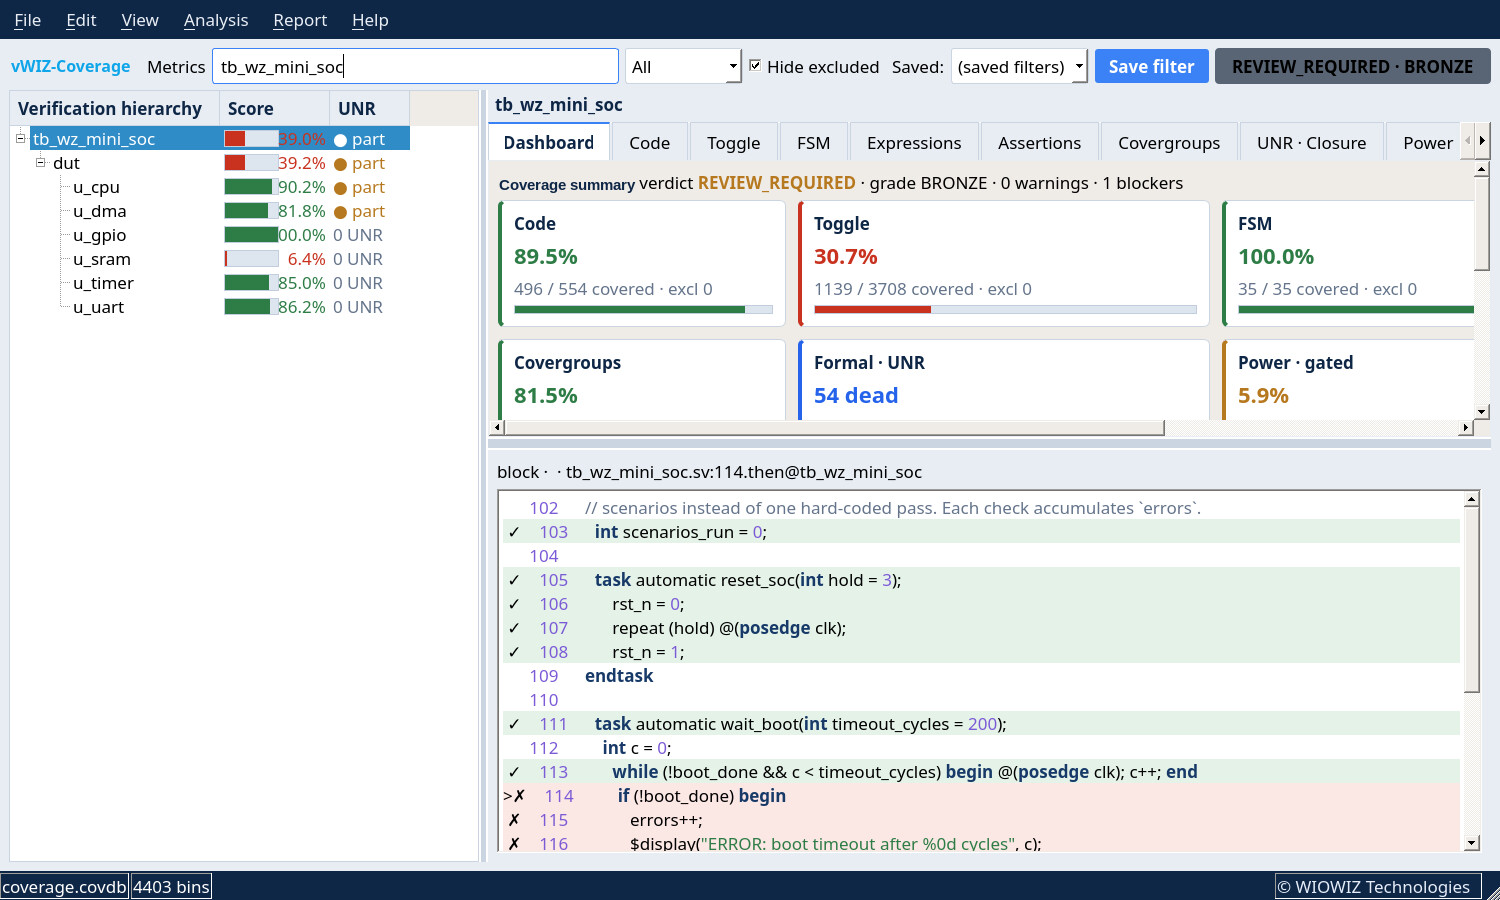Open the Code coverage card
This screenshot has height=900, width=1500.
[x=642, y=264]
